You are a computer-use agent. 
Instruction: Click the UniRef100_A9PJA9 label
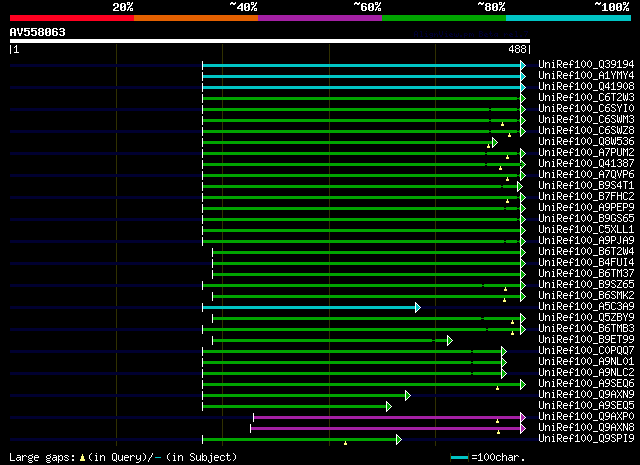pos(586,240)
